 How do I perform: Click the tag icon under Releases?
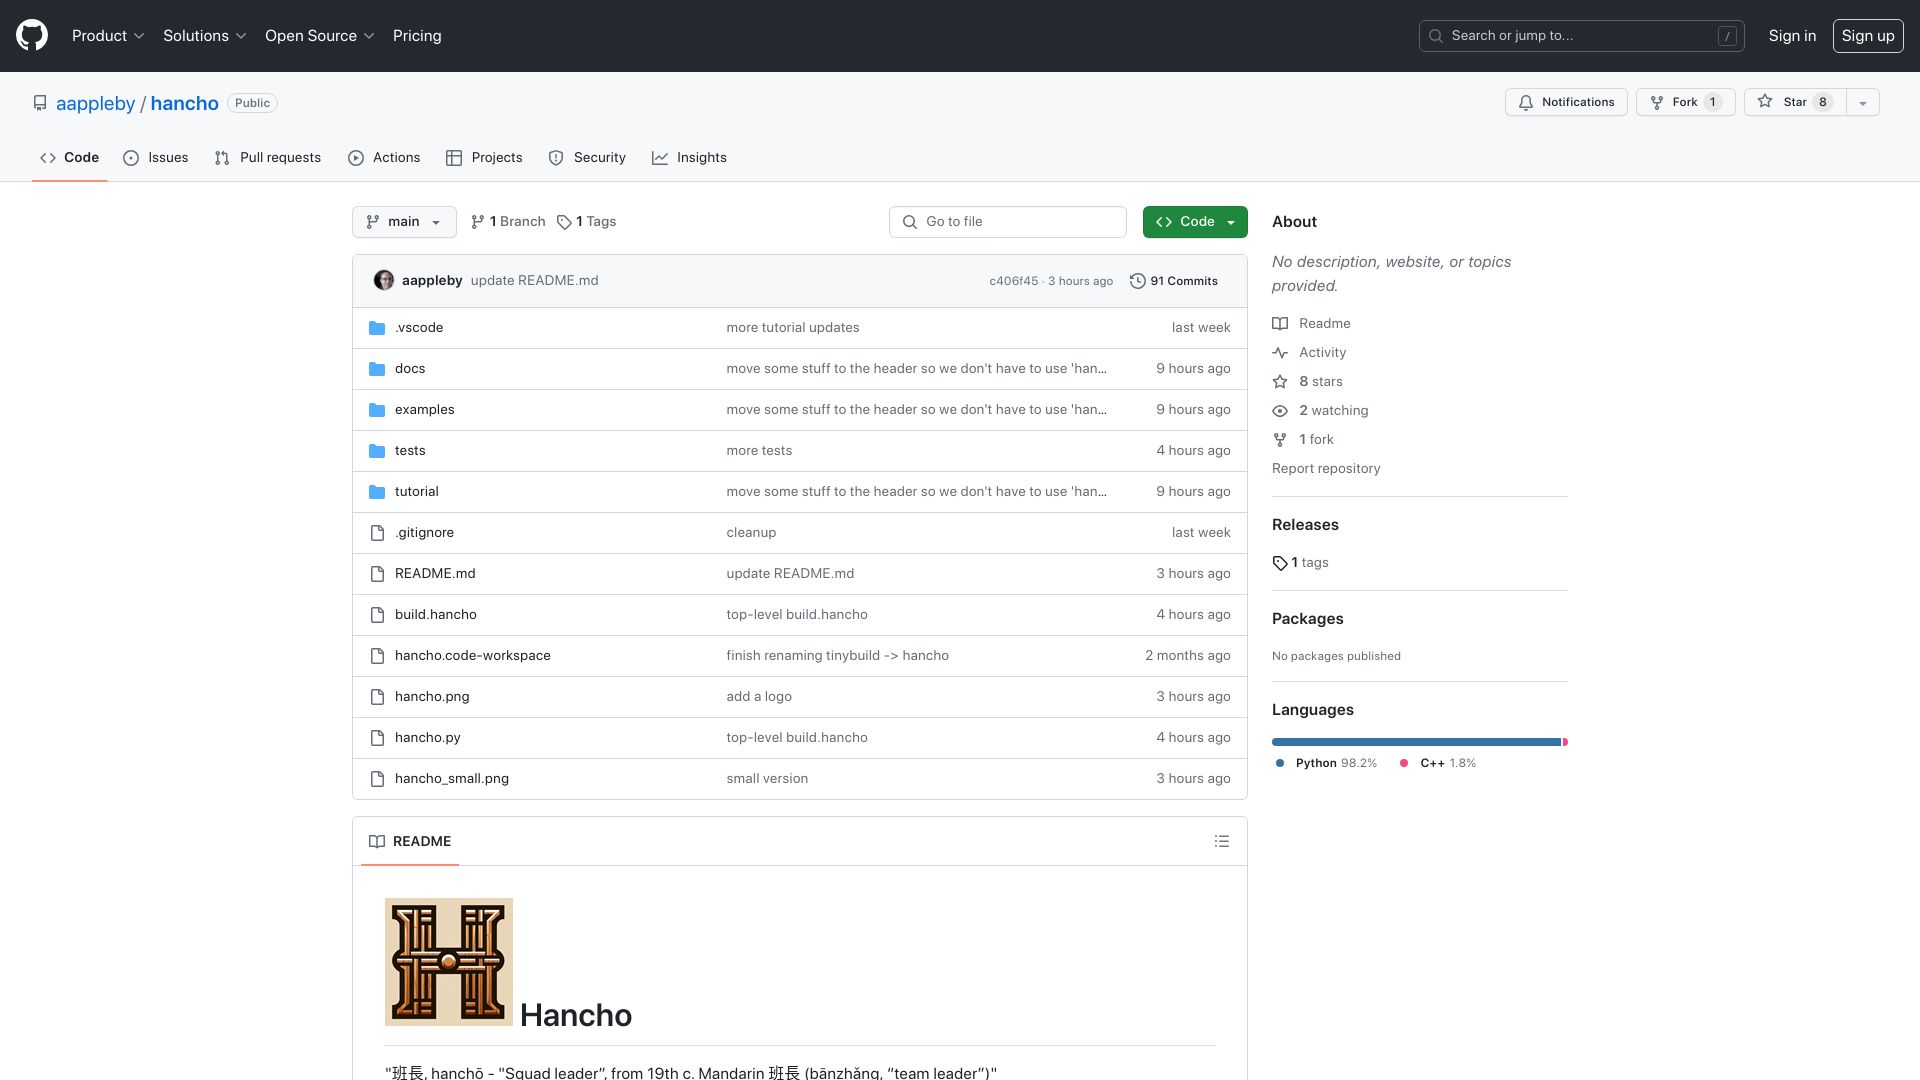tap(1279, 563)
